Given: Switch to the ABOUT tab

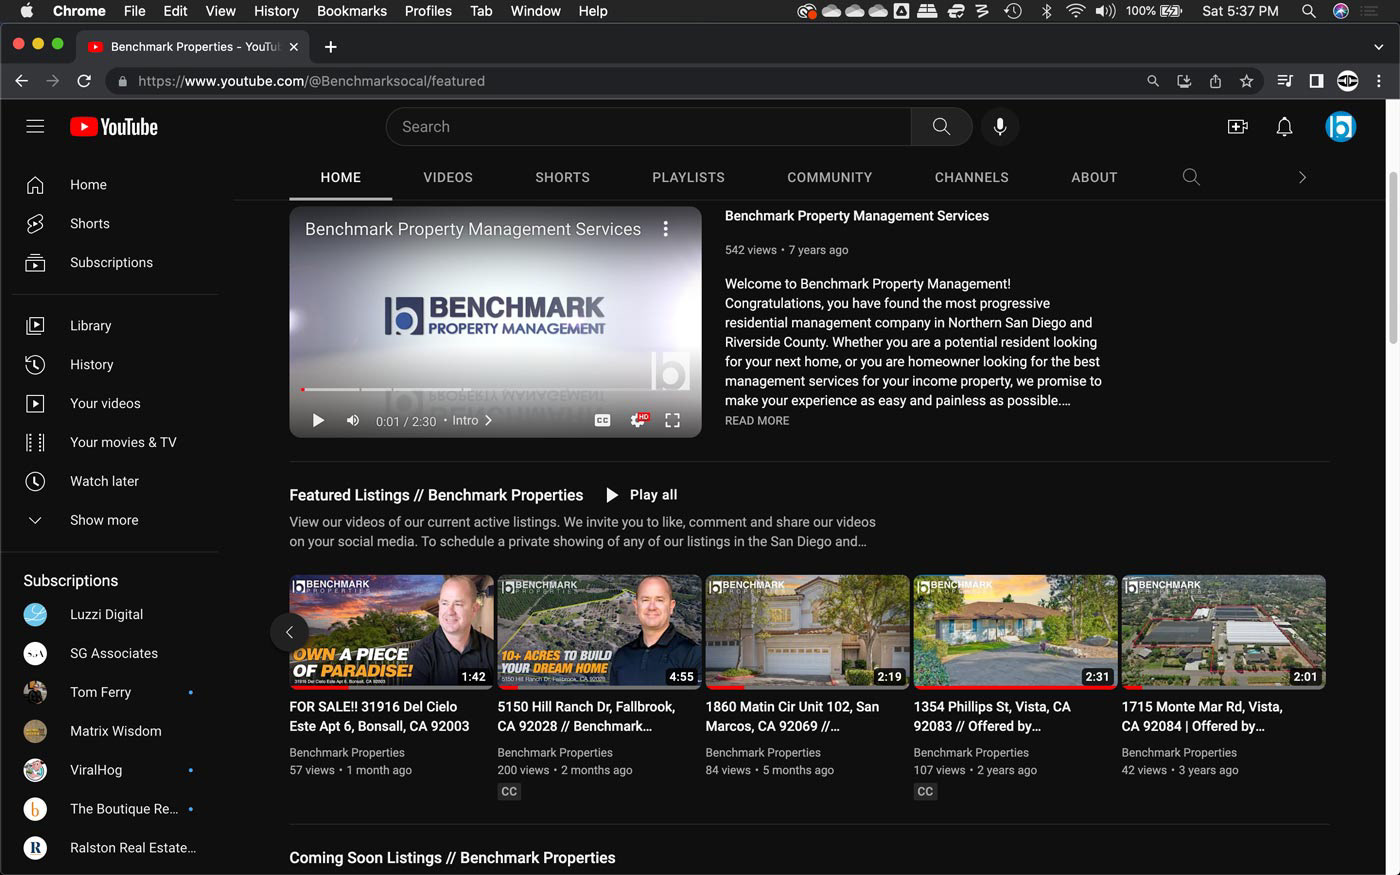Looking at the screenshot, I should tap(1094, 177).
